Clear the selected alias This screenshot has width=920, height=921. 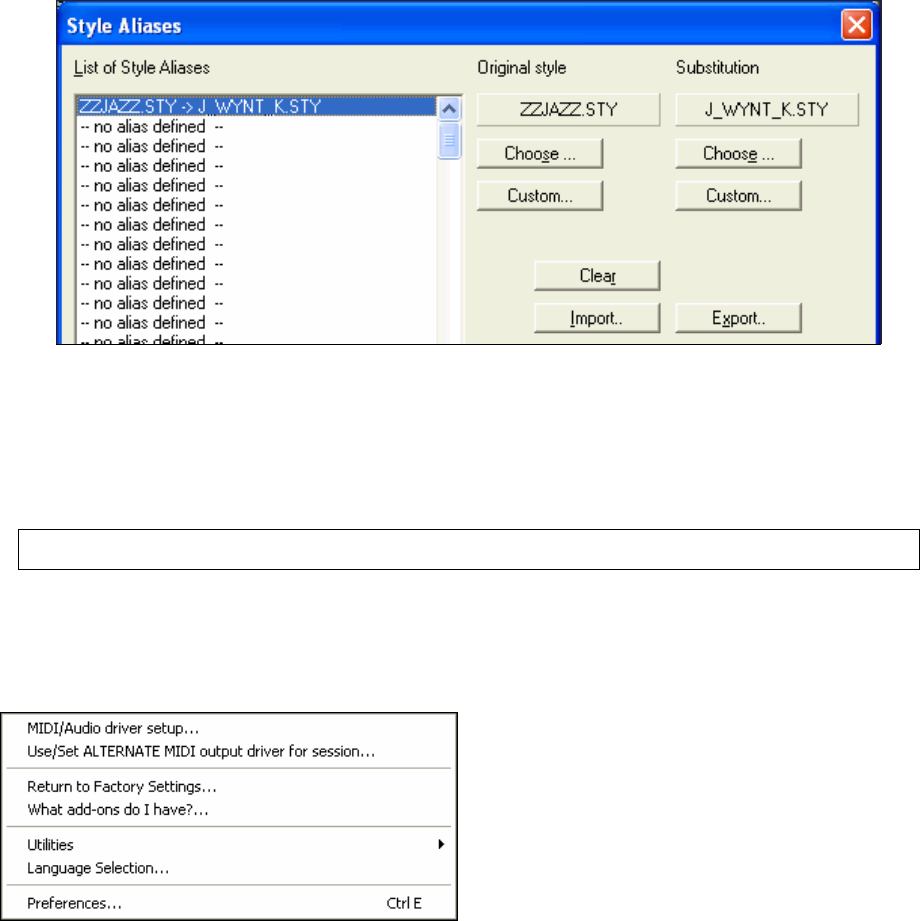(597, 275)
